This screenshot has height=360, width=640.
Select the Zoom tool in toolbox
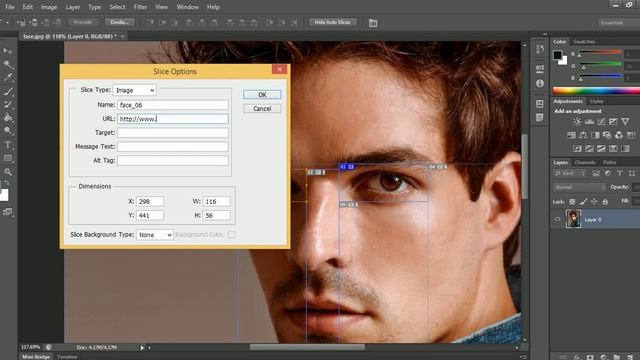pyautogui.click(x=8, y=172)
